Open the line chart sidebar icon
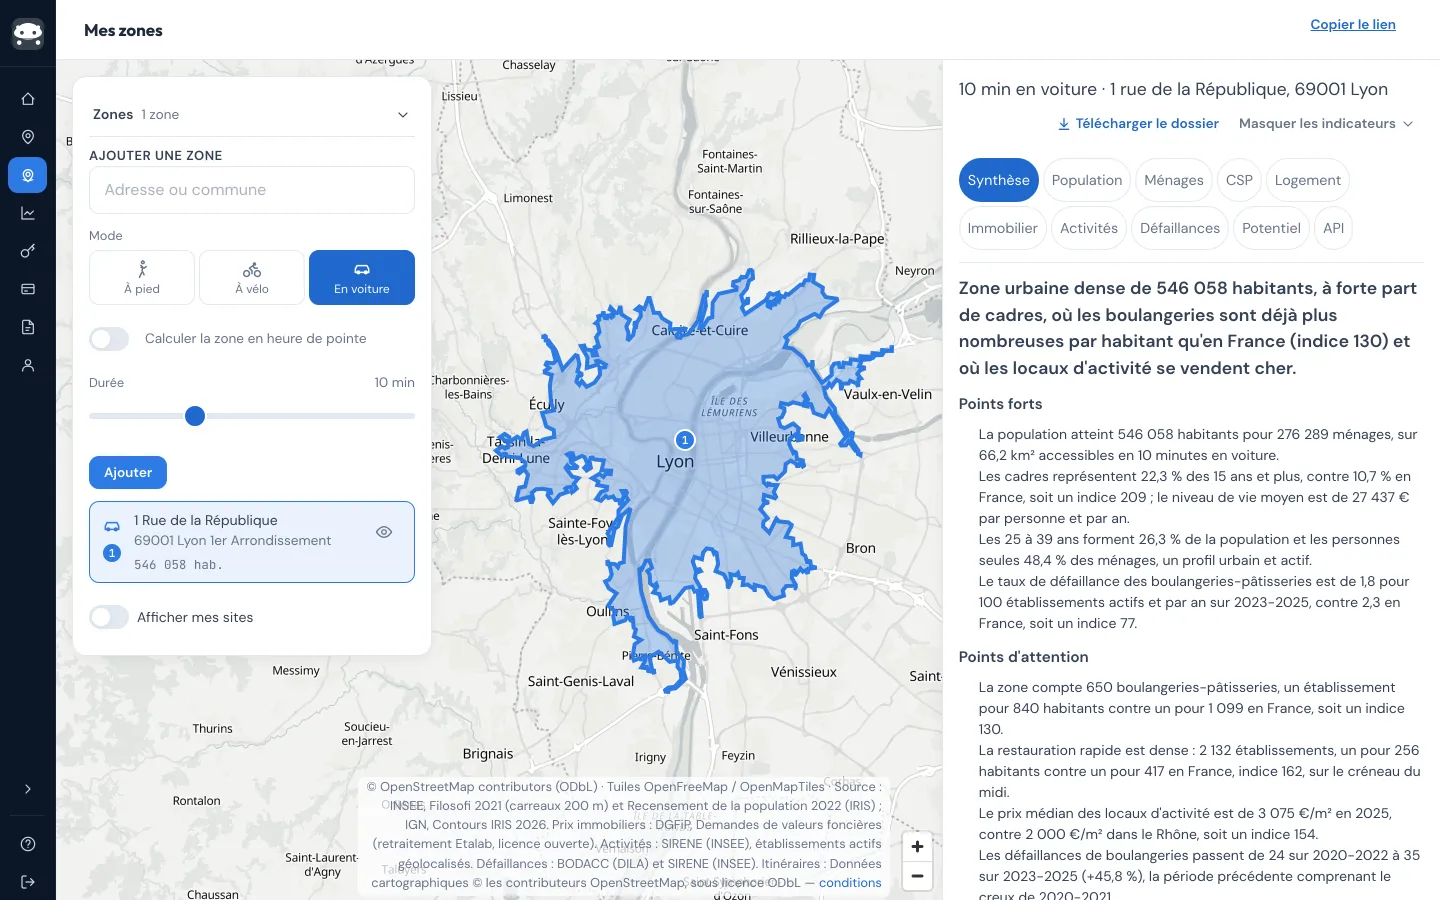The height and width of the screenshot is (900, 1440). (x=28, y=213)
